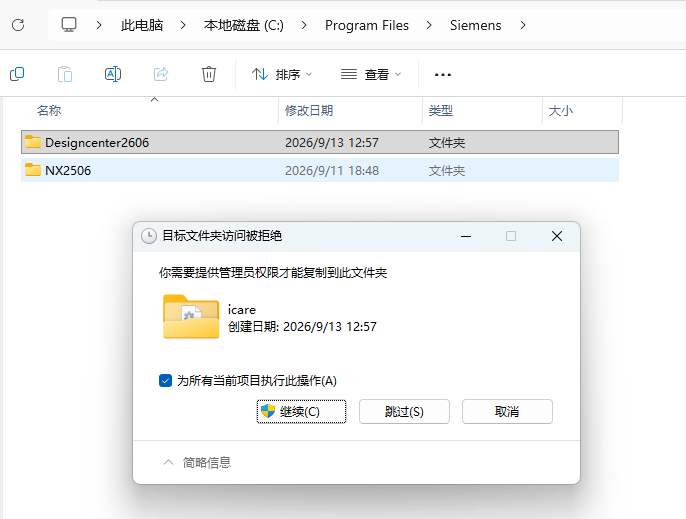Image resolution: width=686 pixels, height=519 pixels.
Task: Open the three-dot See more menu
Action: click(x=443, y=75)
